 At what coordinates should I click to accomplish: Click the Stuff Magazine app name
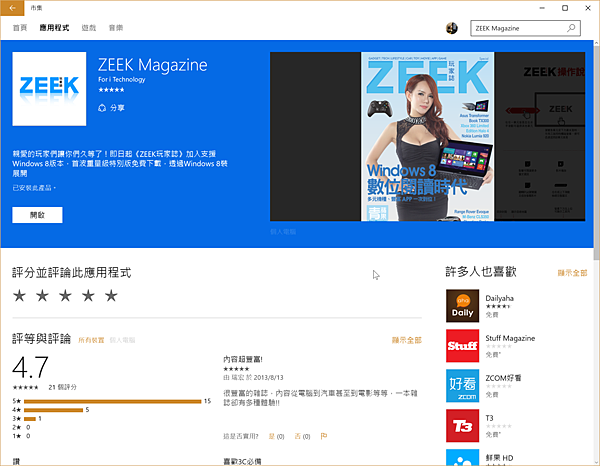pyautogui.click(x=510, y=338)
